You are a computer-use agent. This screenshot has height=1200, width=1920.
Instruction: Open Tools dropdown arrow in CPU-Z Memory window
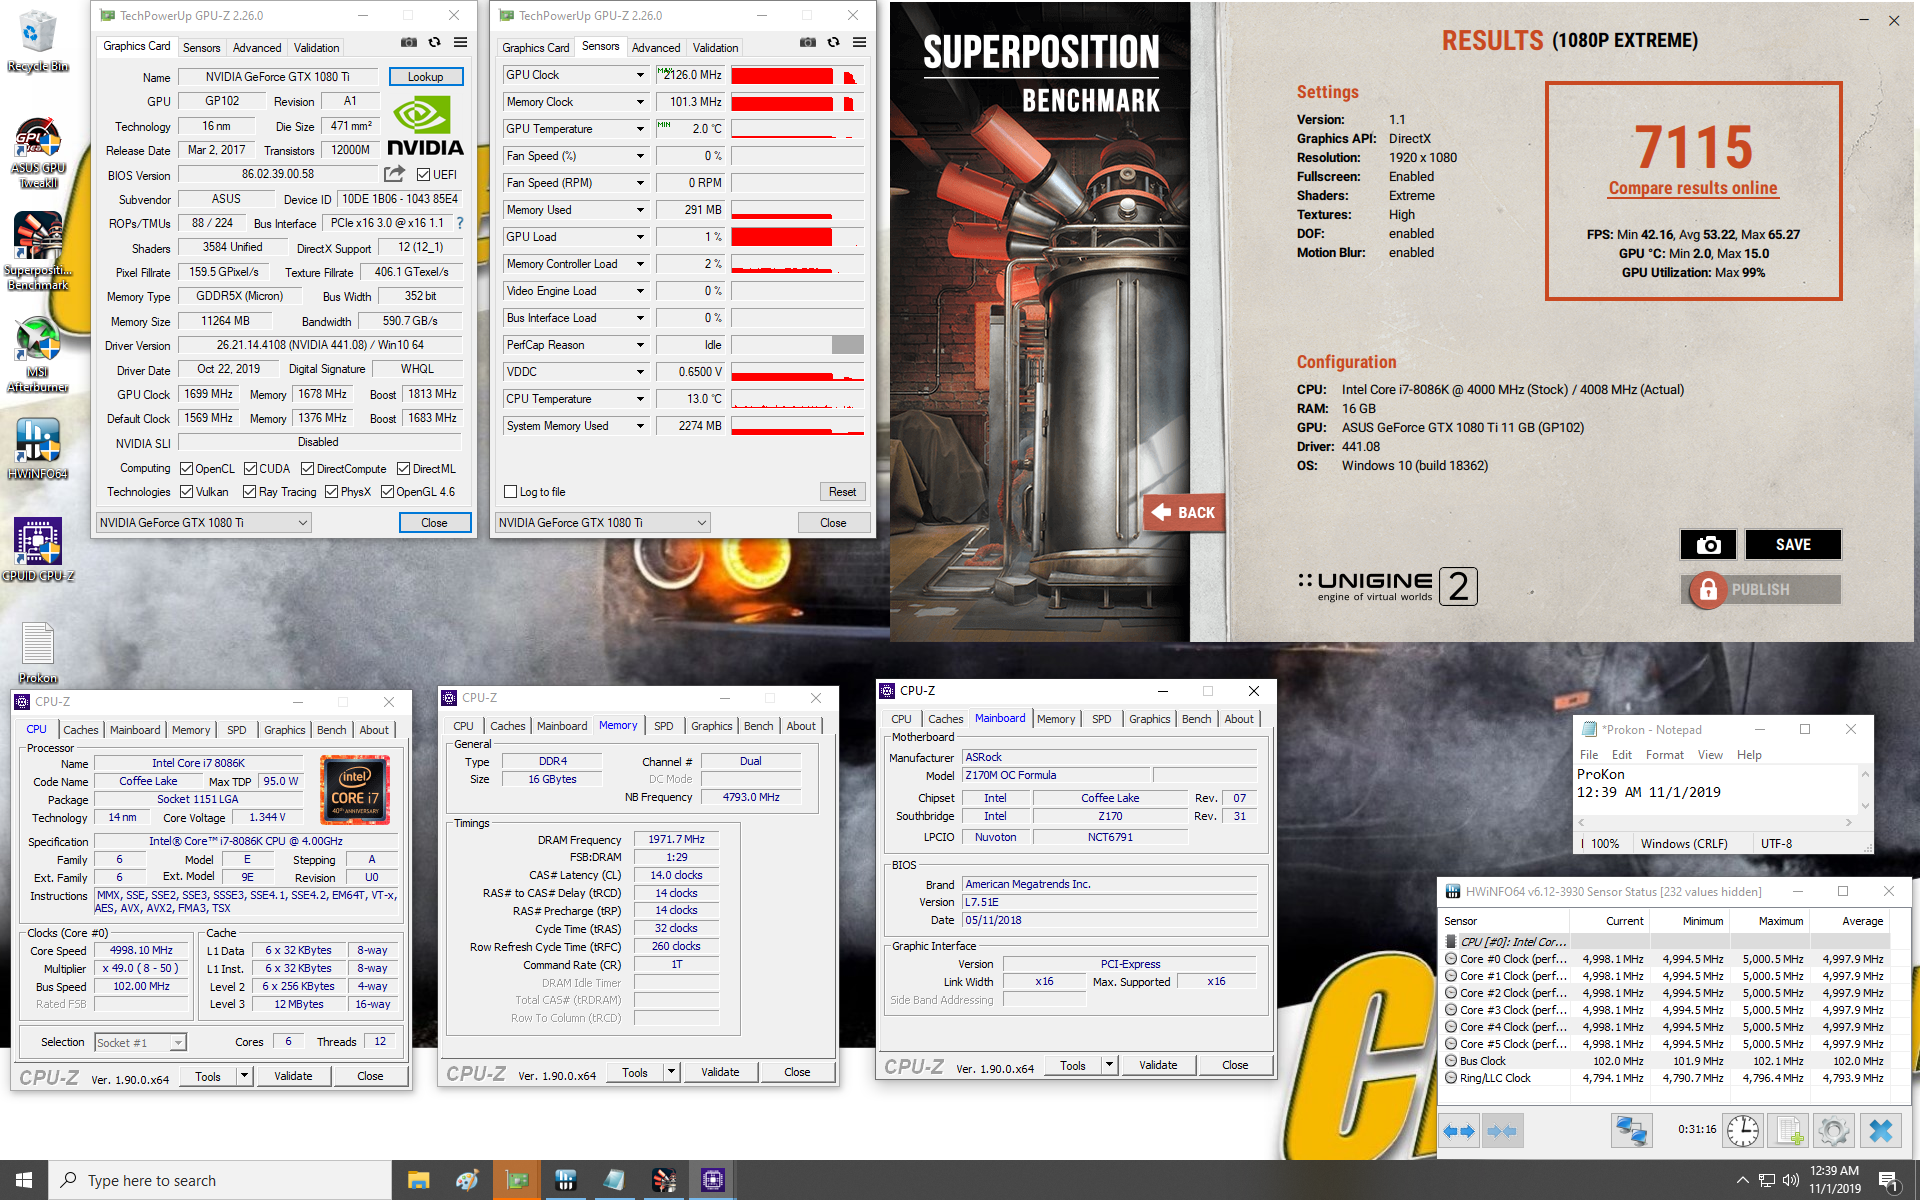click(671, 1072)
